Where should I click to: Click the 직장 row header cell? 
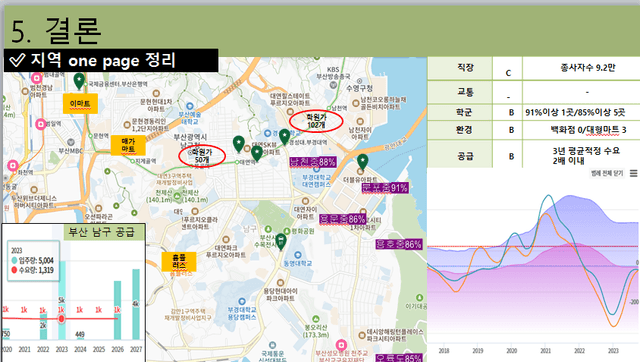[460, 69]
